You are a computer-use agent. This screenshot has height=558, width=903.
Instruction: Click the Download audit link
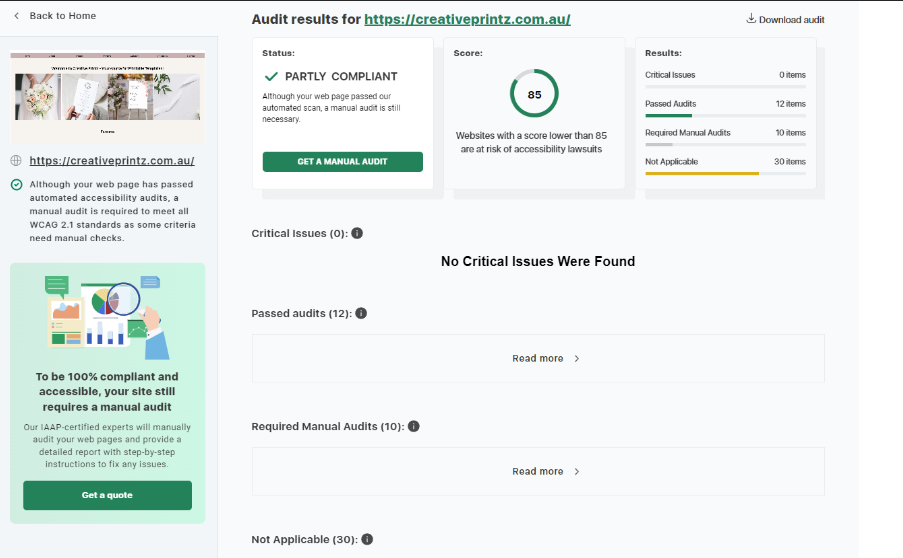point(791,19)
